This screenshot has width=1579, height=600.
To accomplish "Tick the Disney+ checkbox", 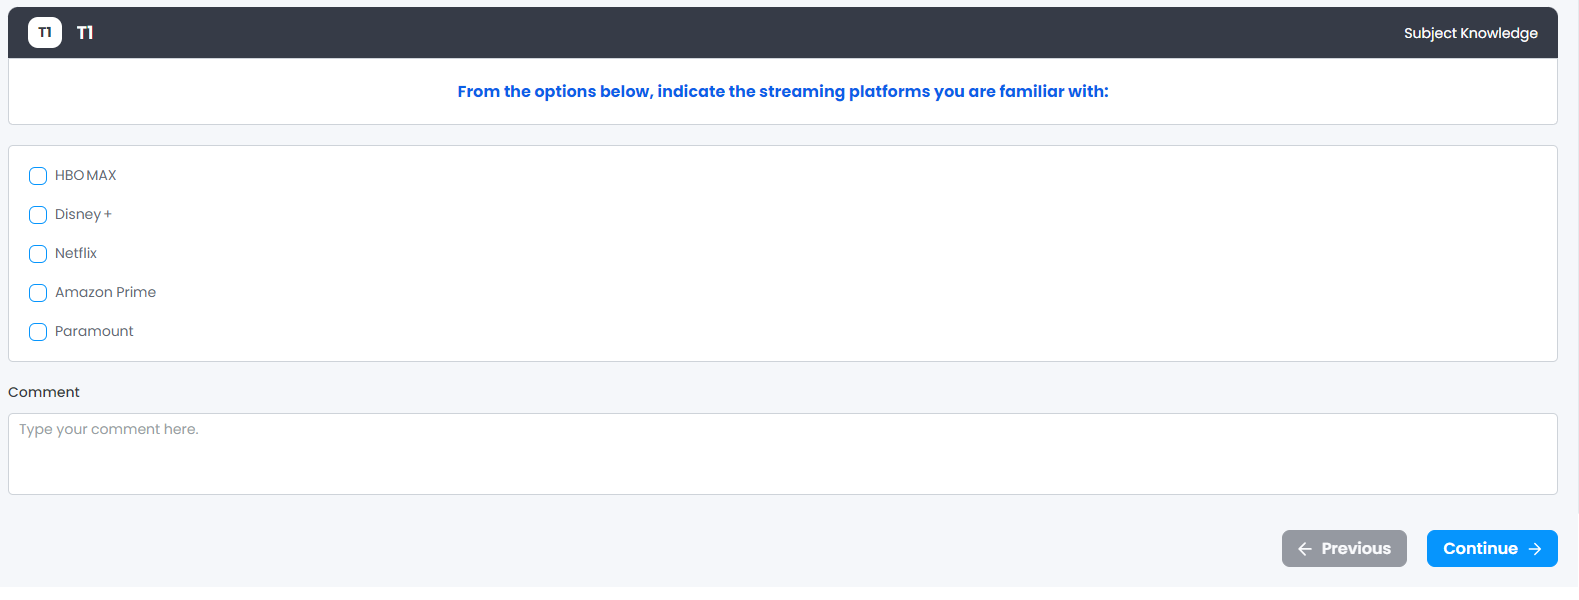I will tap(38, 215).
